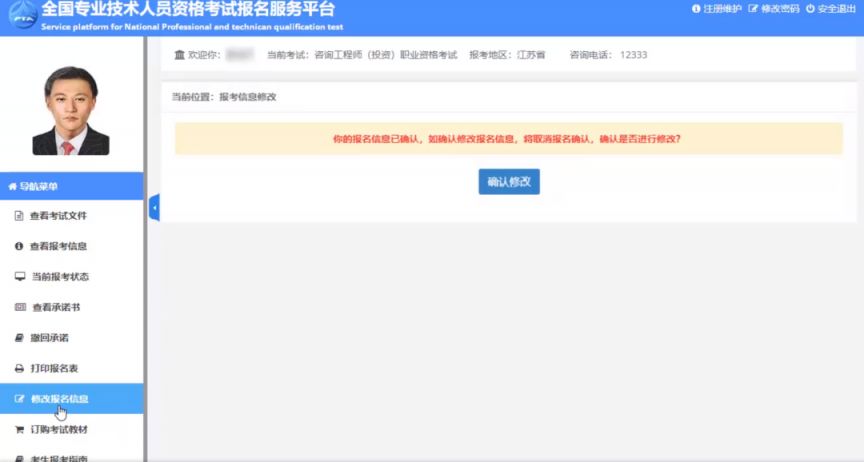
Task: Select 修改报名信息 in sidebar
Action: (x=72, y=399)
